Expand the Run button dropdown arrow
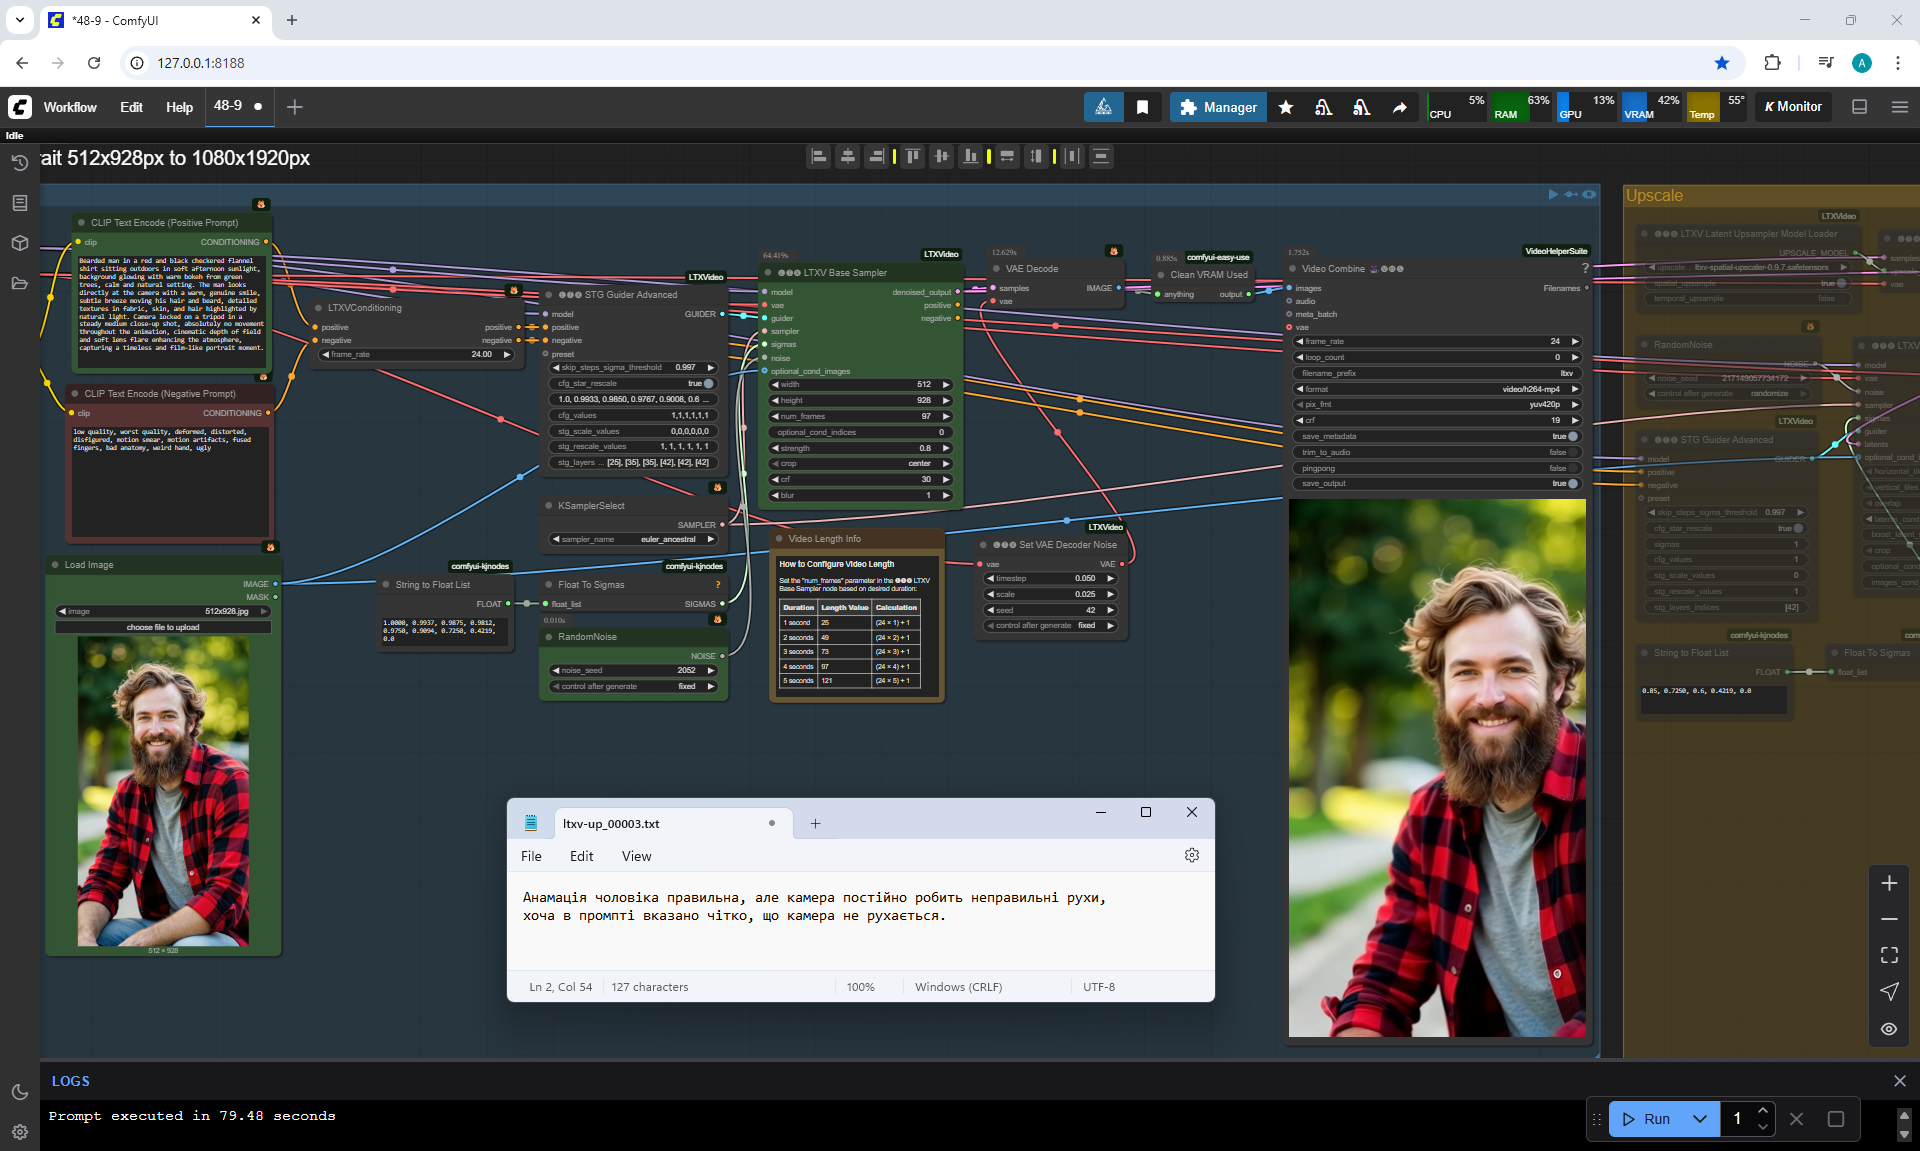This screenshot has width=1920, height=1151. coord(1700,1119)
